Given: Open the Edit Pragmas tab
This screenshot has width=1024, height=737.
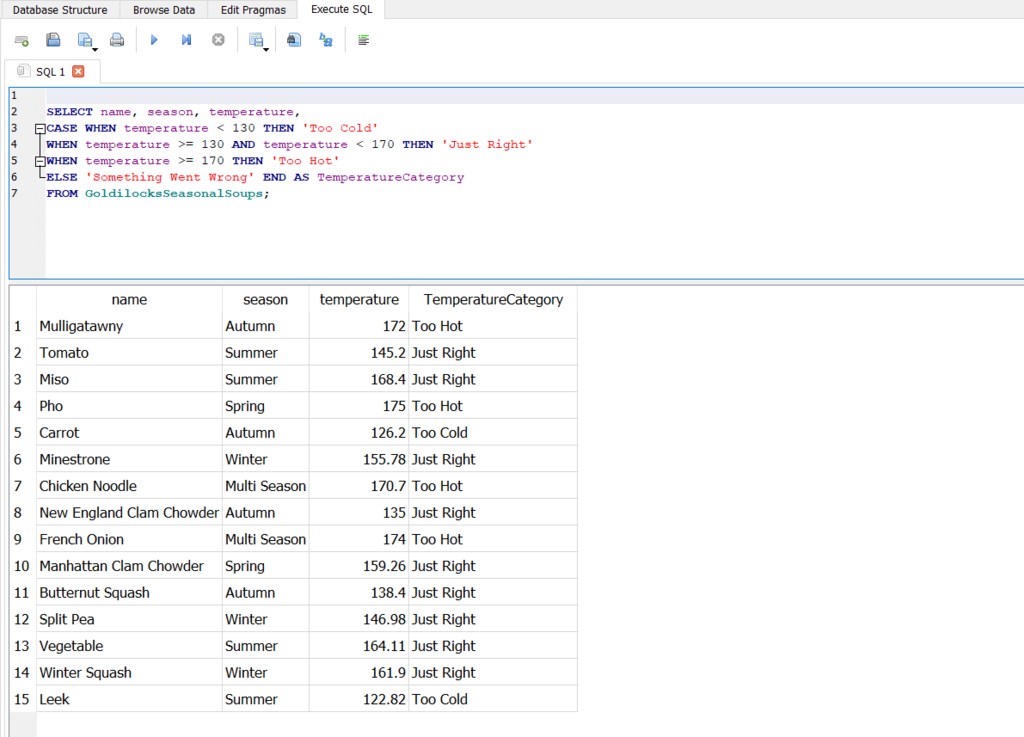Looking at the screenshot, I should [x=252, y=9].
